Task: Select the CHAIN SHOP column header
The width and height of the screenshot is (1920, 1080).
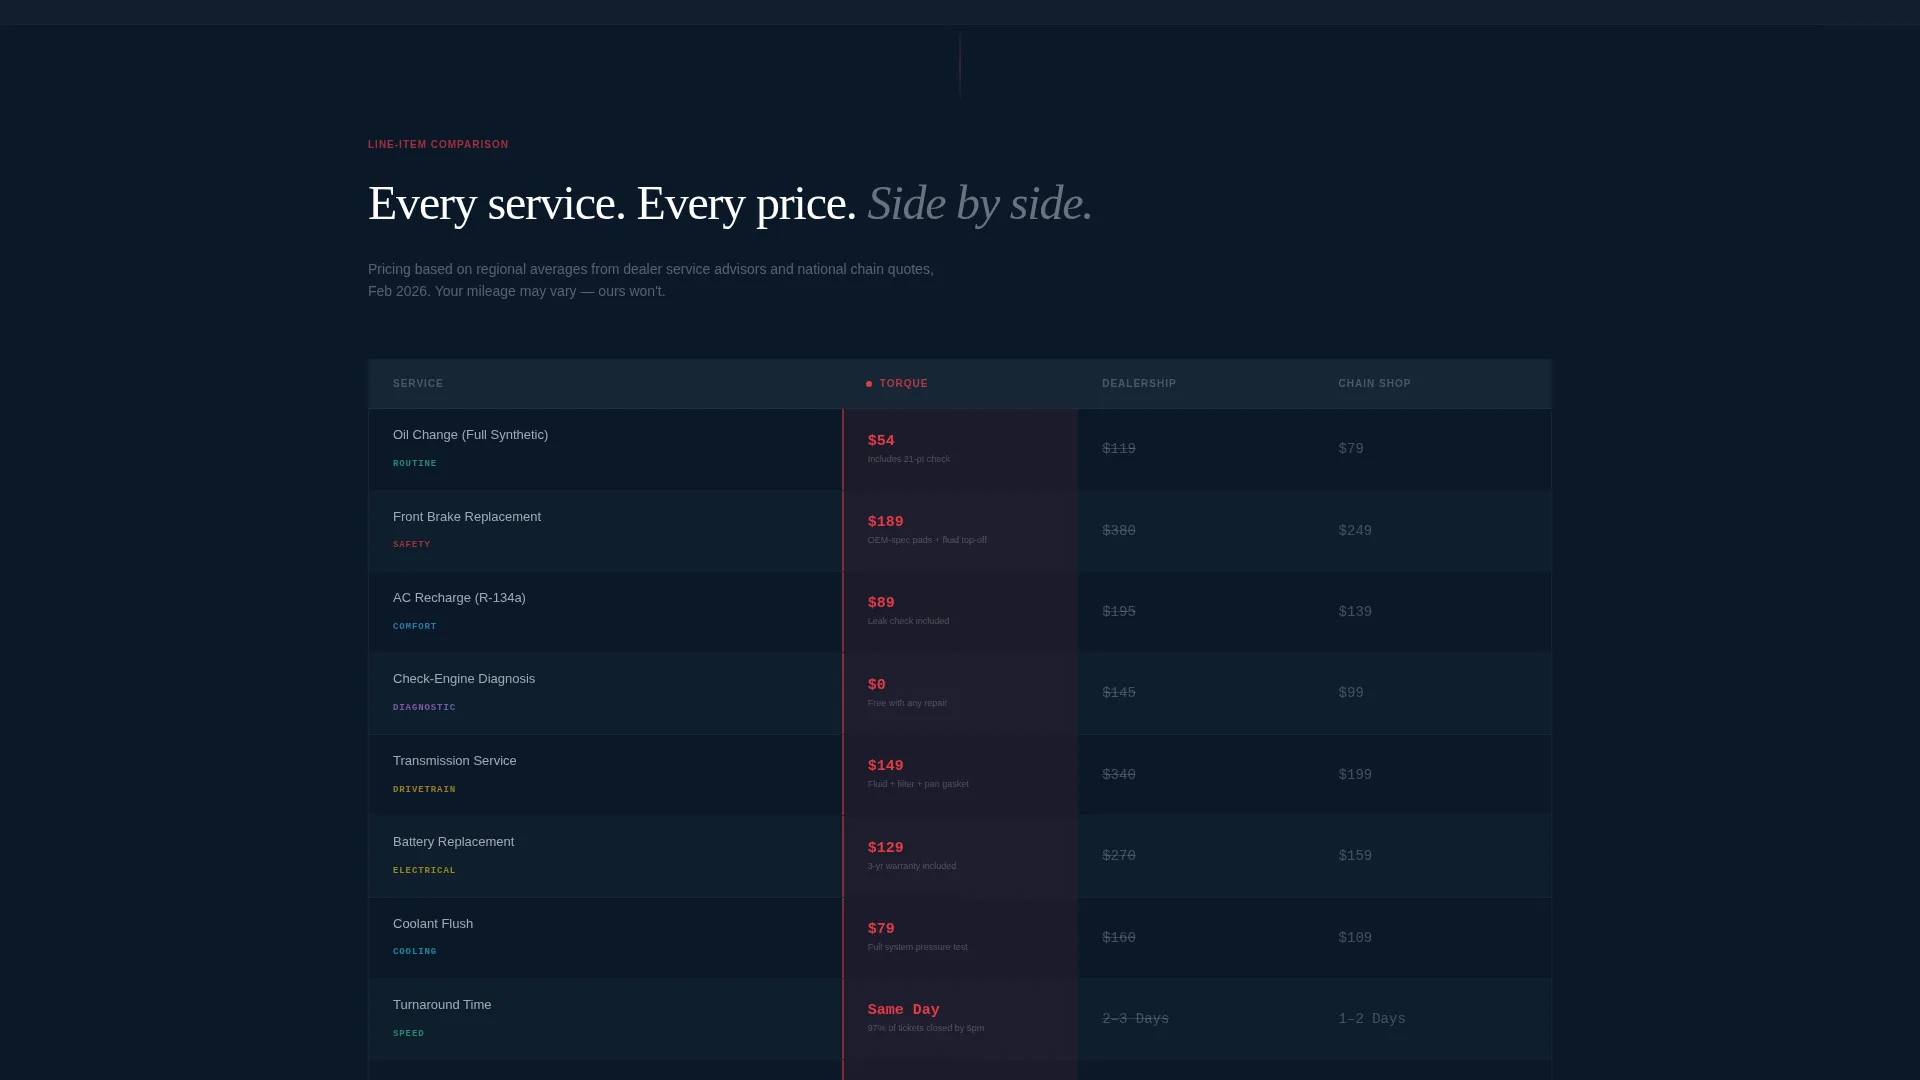Action: (x=1374, y=384)
